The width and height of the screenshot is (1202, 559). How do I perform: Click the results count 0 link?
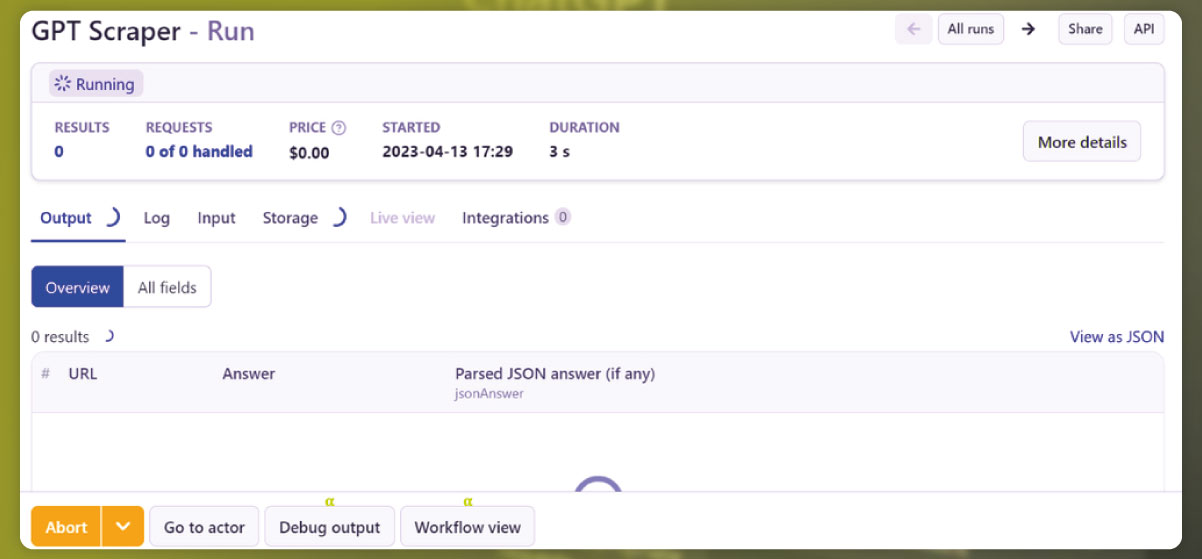click(59, 152)
